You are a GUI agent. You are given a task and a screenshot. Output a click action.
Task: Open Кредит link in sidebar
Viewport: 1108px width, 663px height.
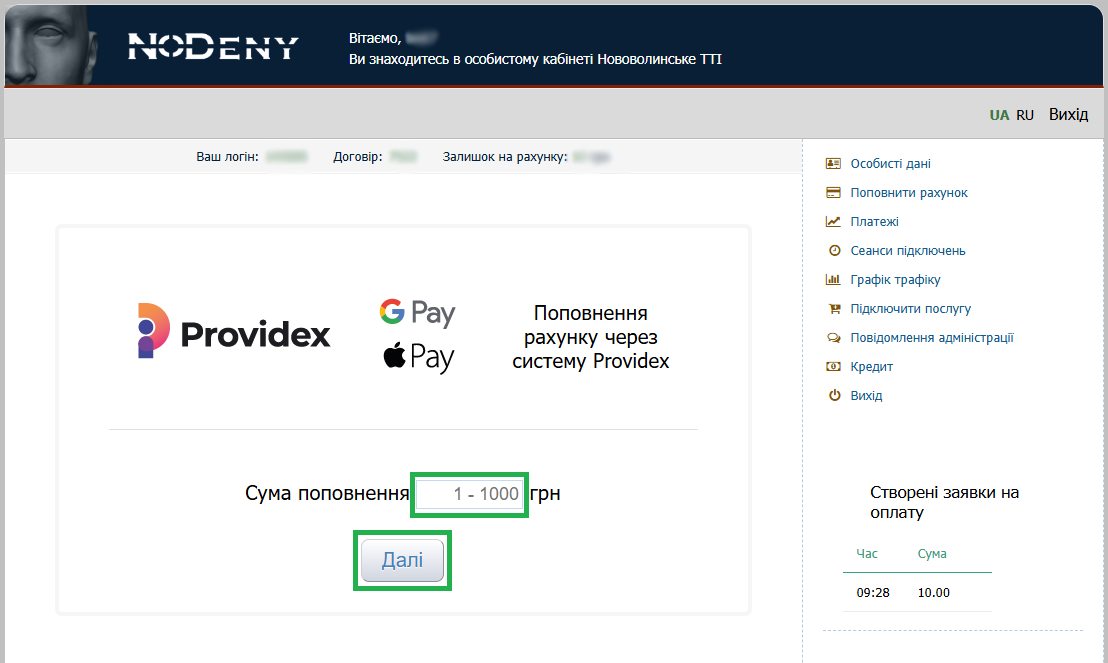[x=871, y=366]
